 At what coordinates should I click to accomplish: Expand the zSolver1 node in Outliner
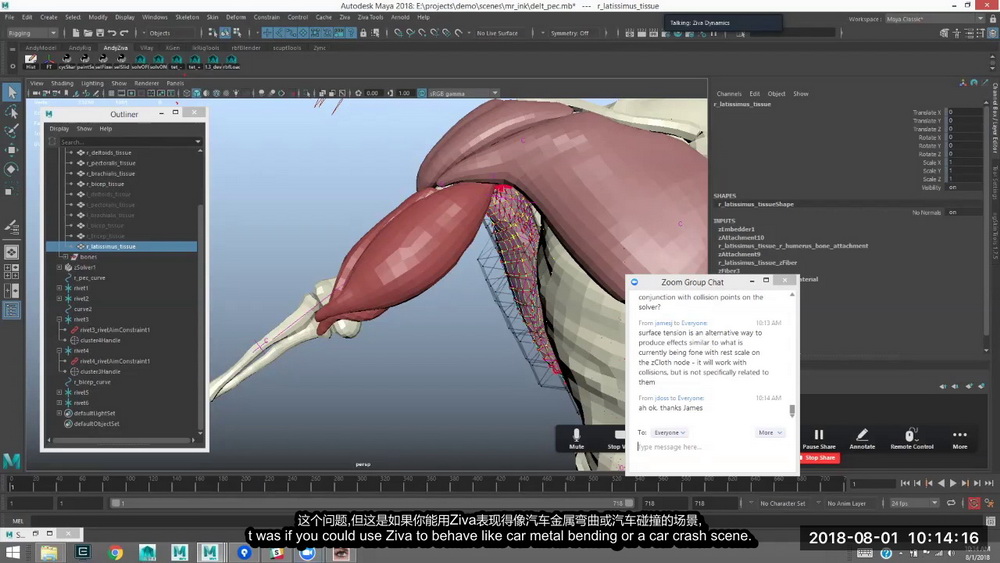59,268
